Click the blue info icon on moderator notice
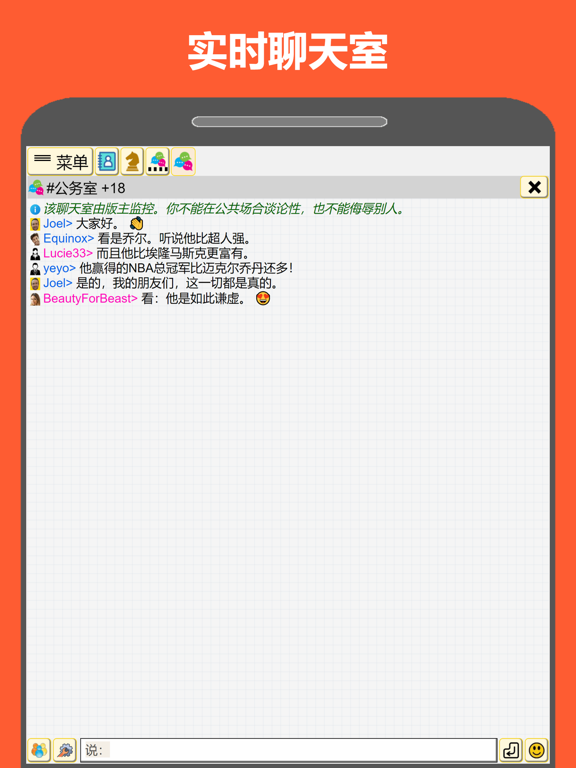 [35, 210]
